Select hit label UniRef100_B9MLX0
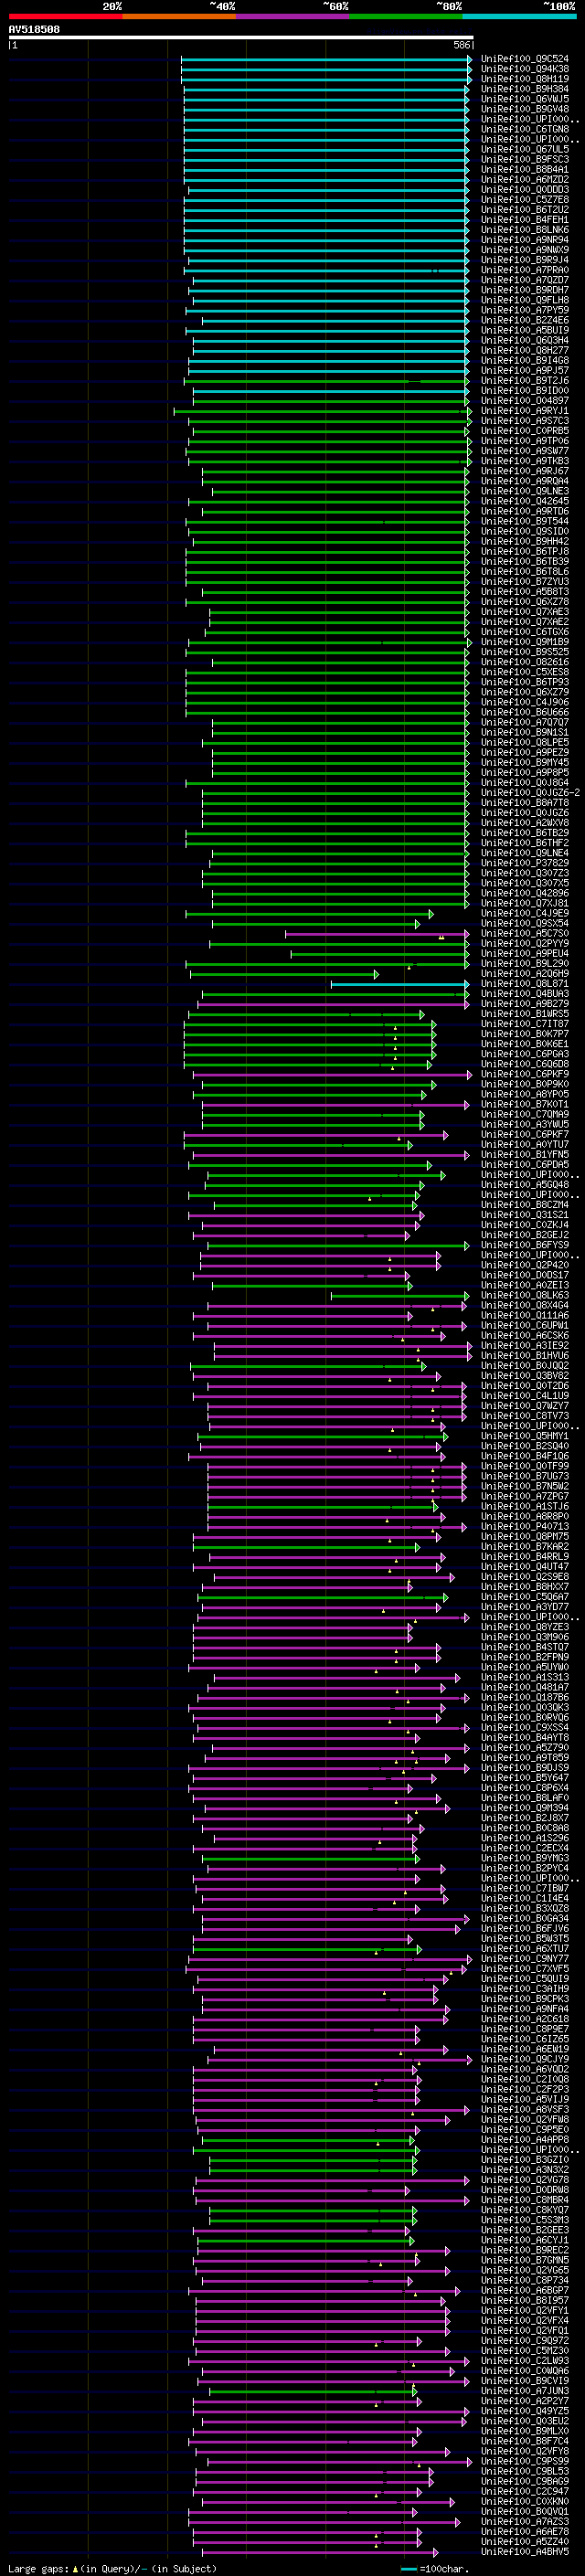This screenshot has width=585, height=2576. pyautogui.click(x=525, y=2431)
